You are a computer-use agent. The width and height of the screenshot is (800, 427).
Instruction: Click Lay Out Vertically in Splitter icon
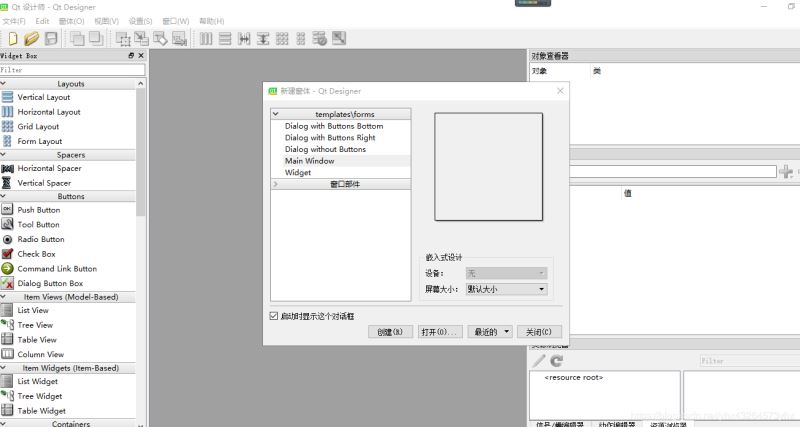(x=263, y=38)
